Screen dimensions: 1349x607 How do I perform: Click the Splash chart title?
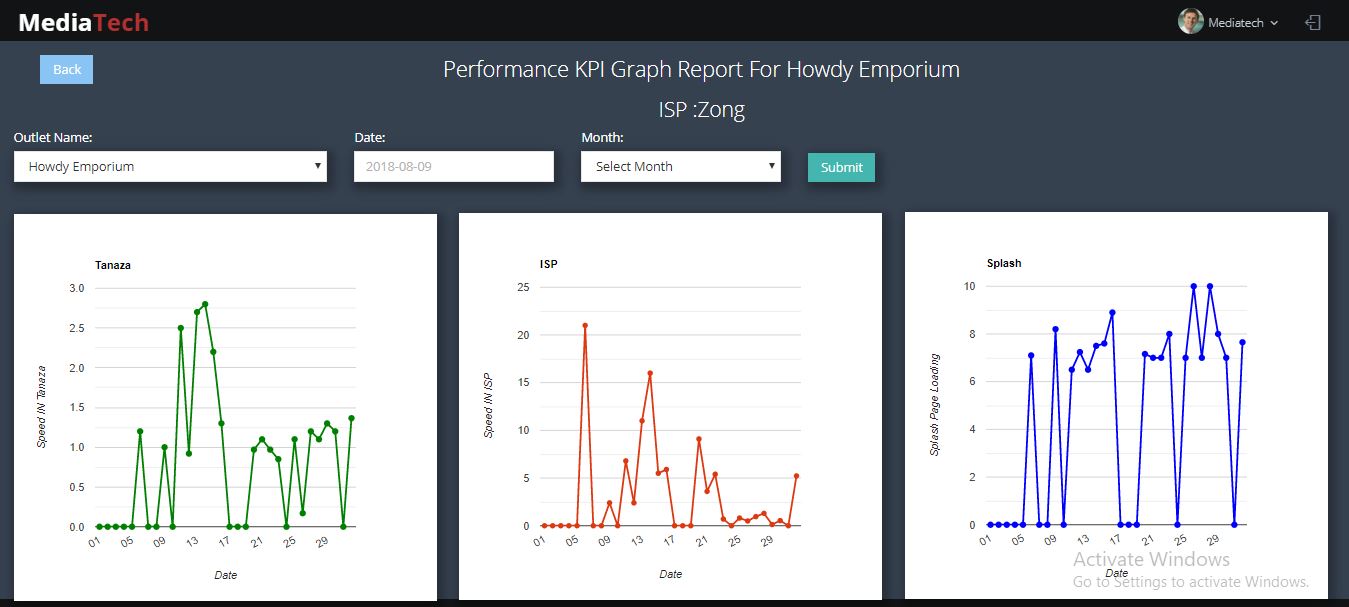click(1004, 263)
